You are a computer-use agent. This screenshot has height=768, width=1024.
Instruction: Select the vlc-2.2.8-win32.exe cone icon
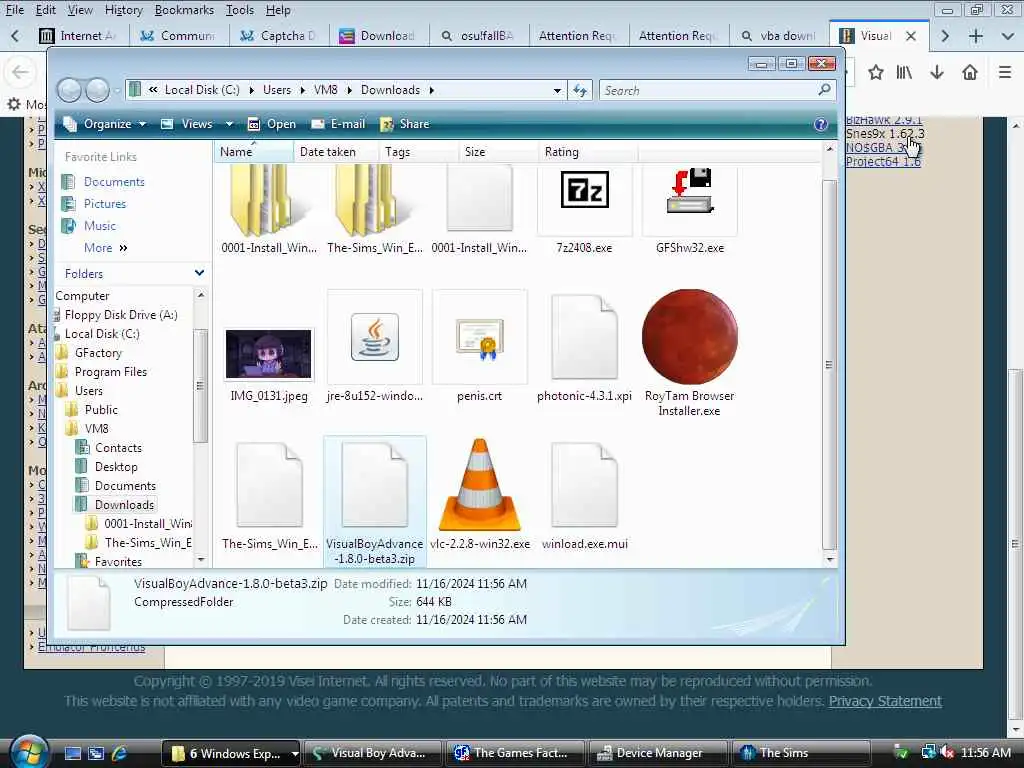coord(479,485)
